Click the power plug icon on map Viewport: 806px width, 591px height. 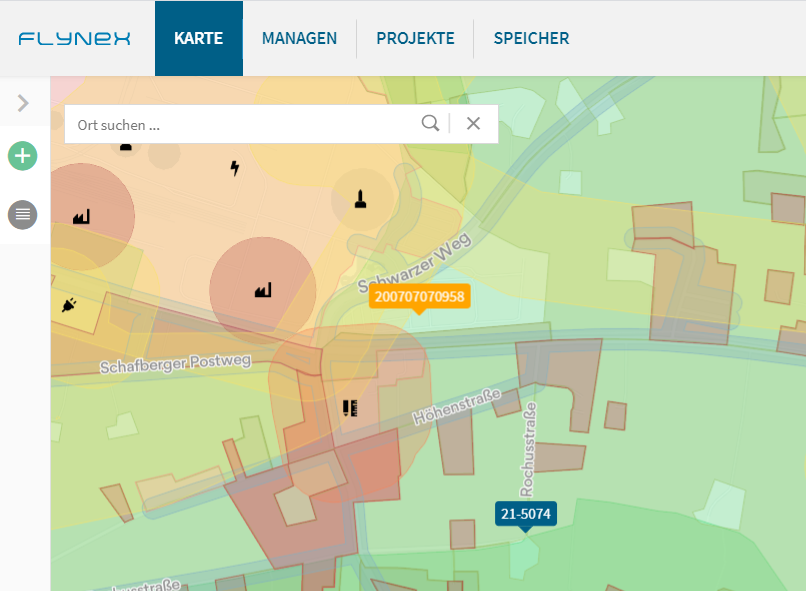69,305
